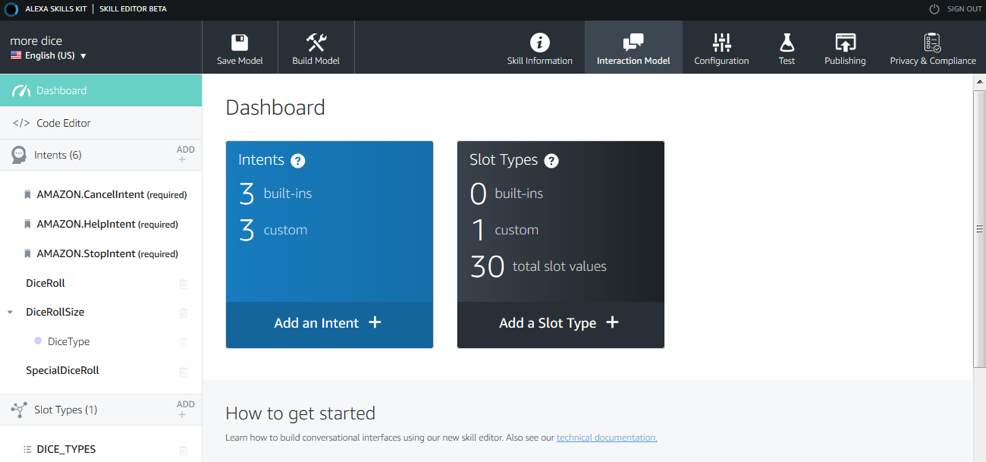Click the Intents help question mark
Screen dimensions: 986x462
click(x=298, y=161)
